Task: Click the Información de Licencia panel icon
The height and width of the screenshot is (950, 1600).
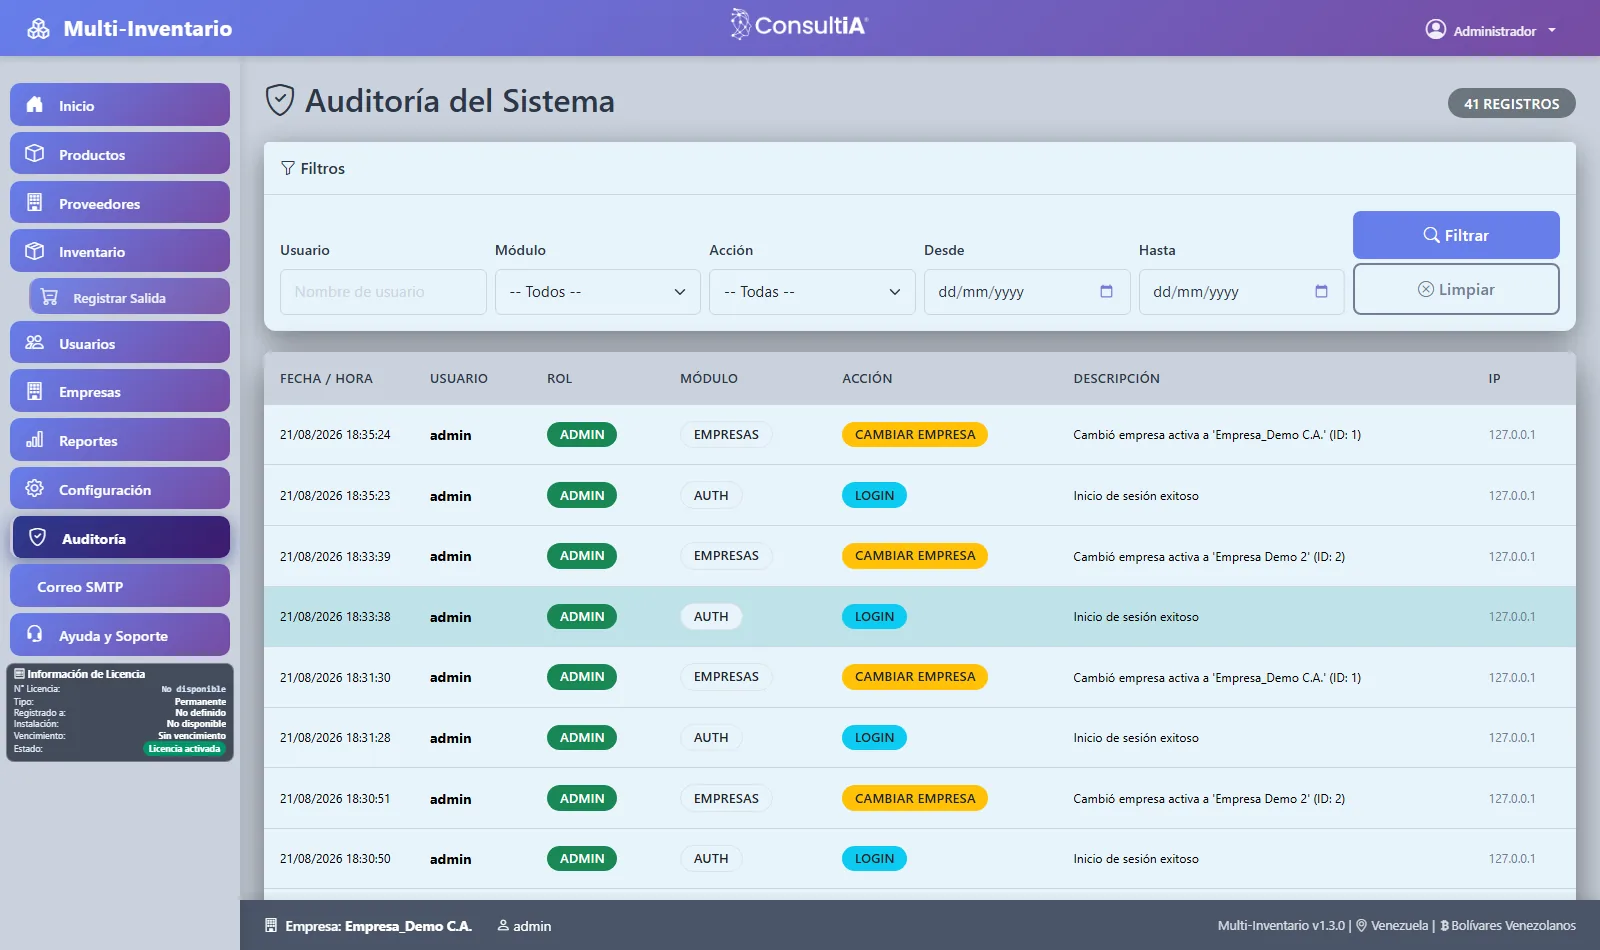Action: pos(19,674)
